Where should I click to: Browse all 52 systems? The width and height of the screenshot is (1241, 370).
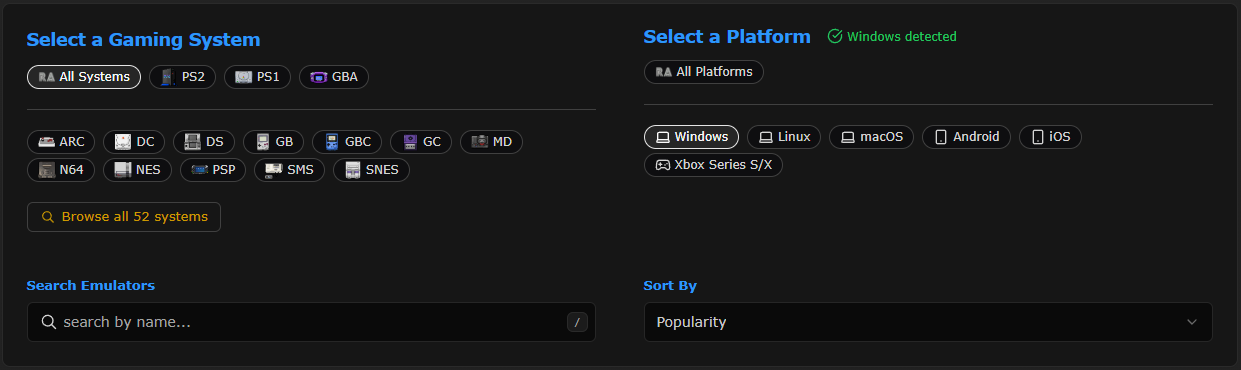124,217
